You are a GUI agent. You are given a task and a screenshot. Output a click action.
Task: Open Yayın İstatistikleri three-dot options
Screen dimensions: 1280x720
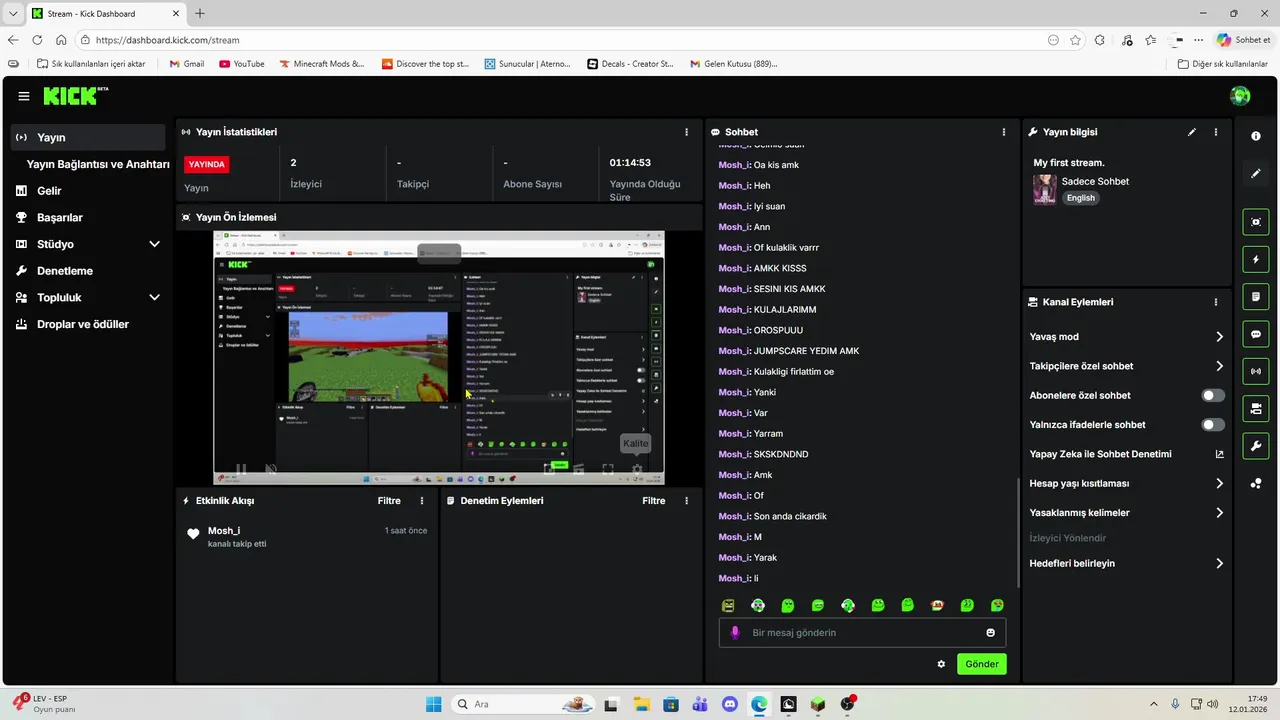(x=686, y=132)
